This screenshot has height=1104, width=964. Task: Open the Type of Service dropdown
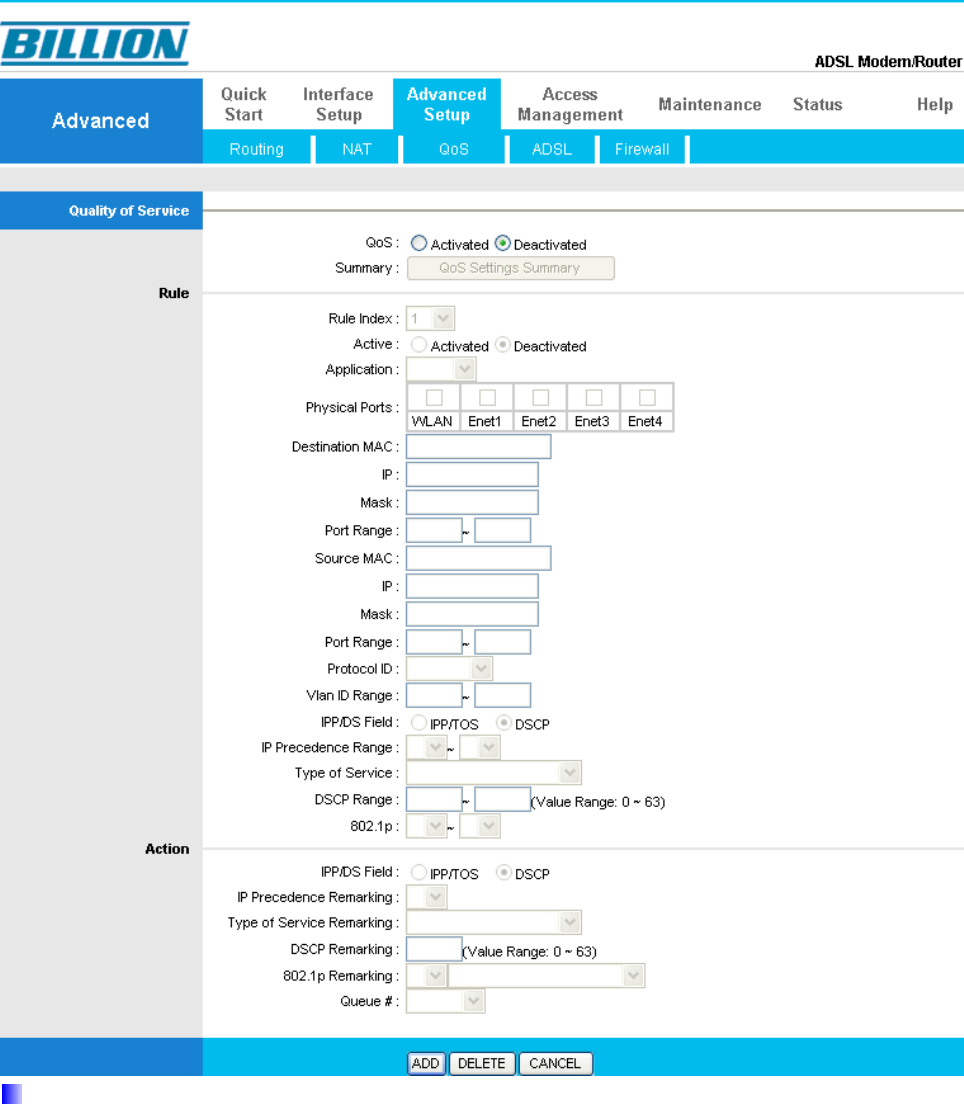494,773
